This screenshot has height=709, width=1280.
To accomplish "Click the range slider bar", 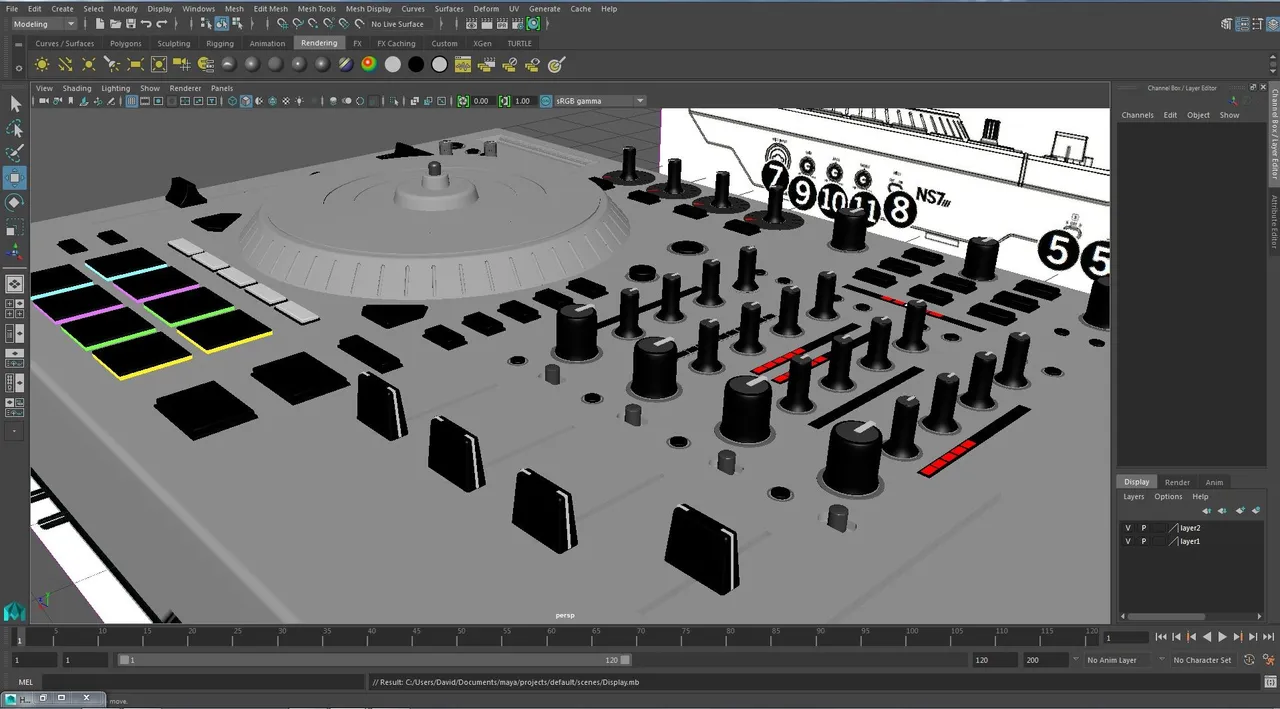I will click(x=375, y=660).
